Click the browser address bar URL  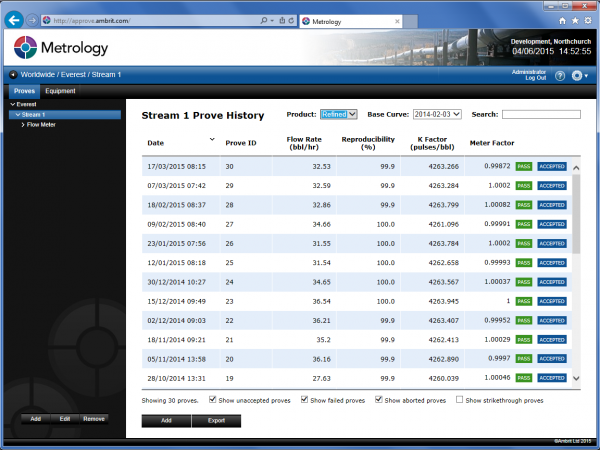click(x=92, y=21)
